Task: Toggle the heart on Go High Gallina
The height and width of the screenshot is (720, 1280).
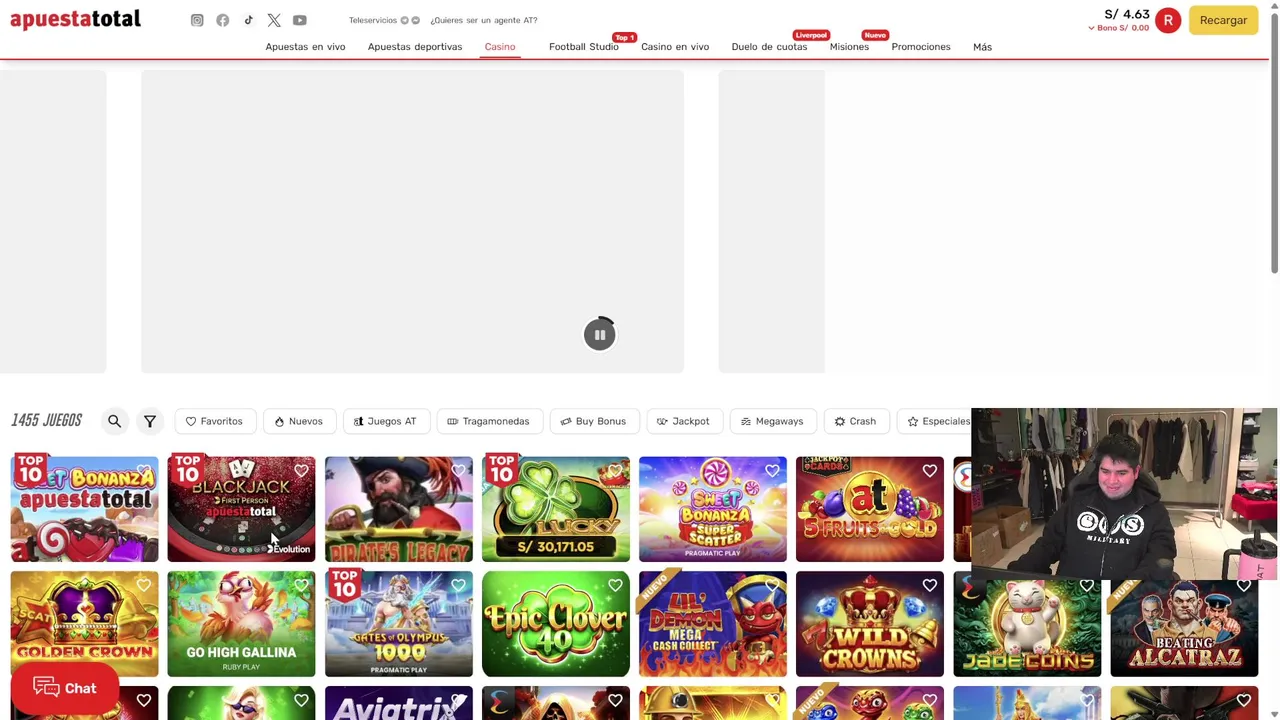Action: coord(301,586)
